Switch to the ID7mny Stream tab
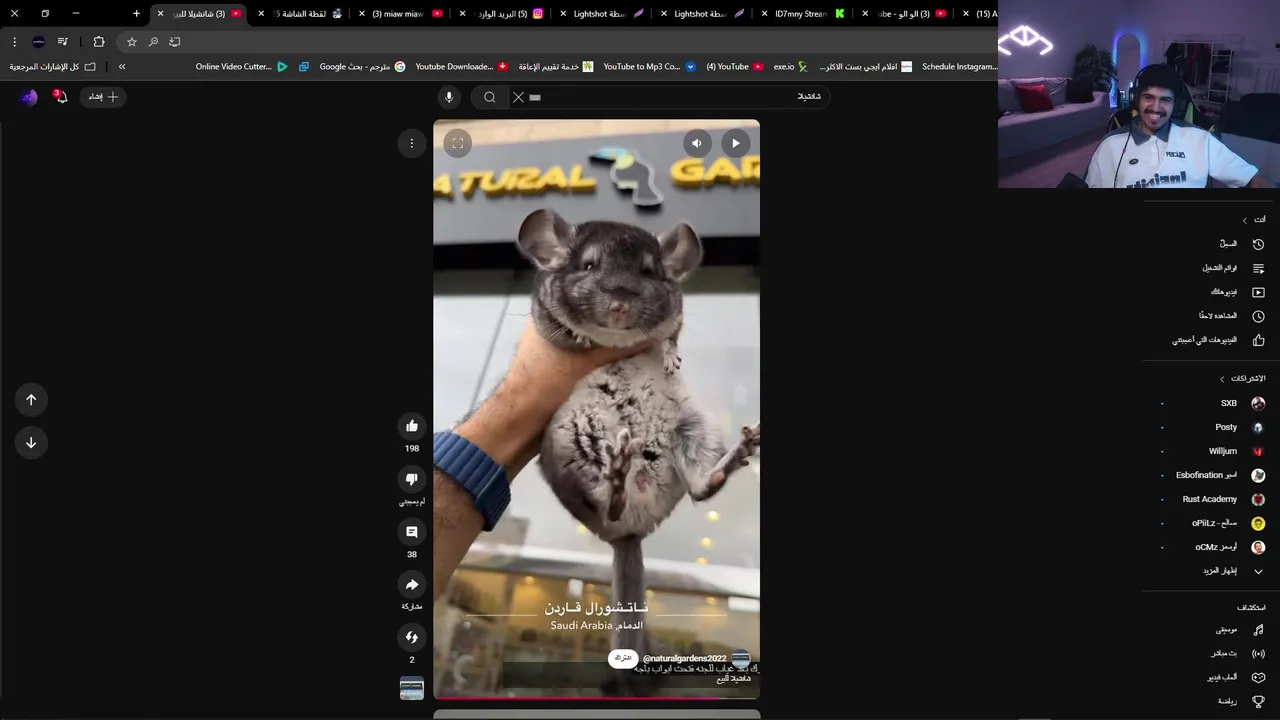 point(802,14)
